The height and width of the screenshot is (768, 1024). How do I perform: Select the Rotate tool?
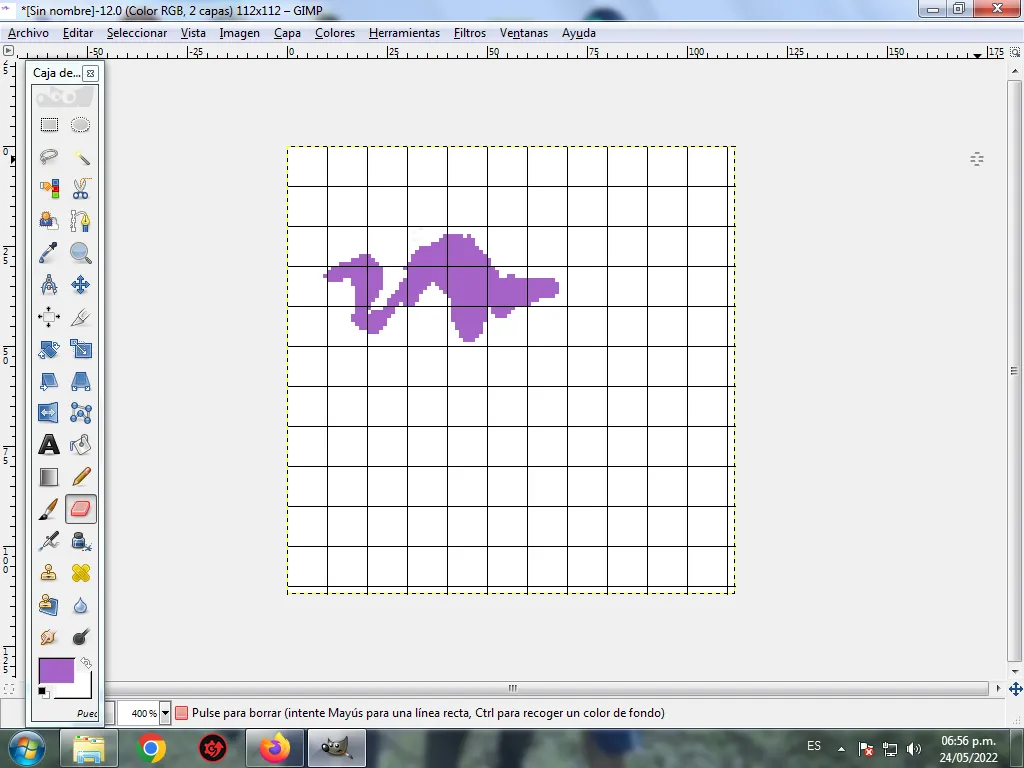49,349
